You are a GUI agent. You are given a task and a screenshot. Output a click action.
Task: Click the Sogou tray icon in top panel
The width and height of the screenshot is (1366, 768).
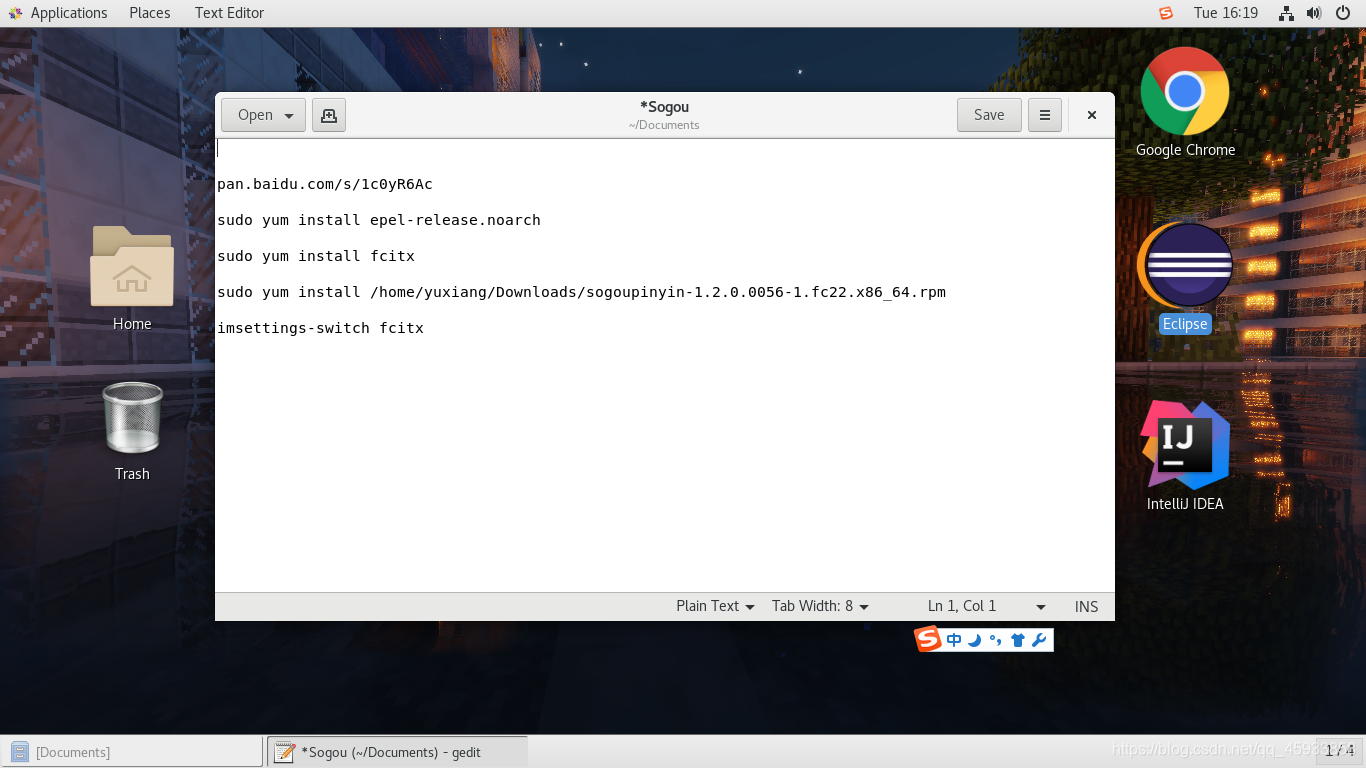(1166, 13)
